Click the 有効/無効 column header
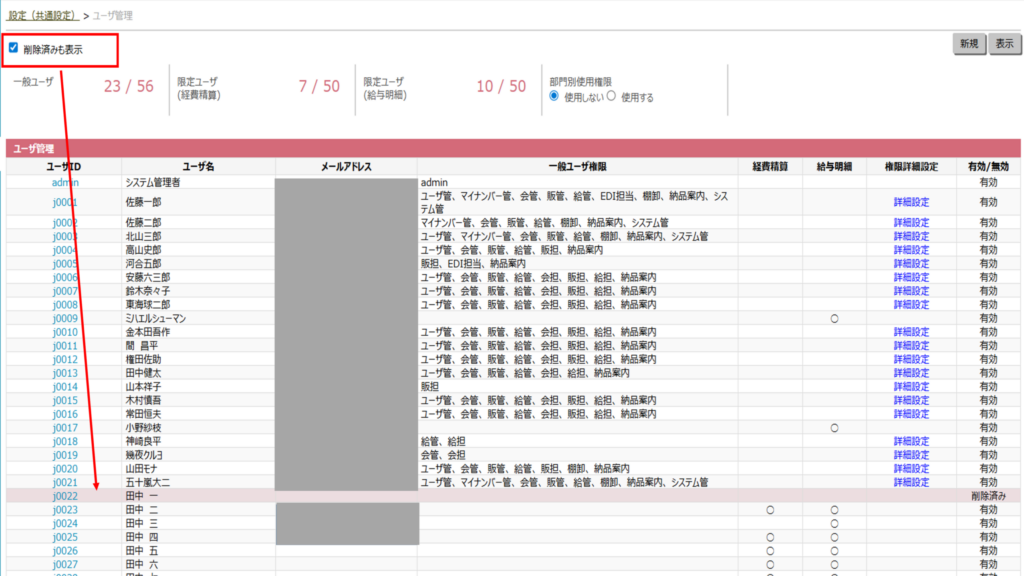 988,166
